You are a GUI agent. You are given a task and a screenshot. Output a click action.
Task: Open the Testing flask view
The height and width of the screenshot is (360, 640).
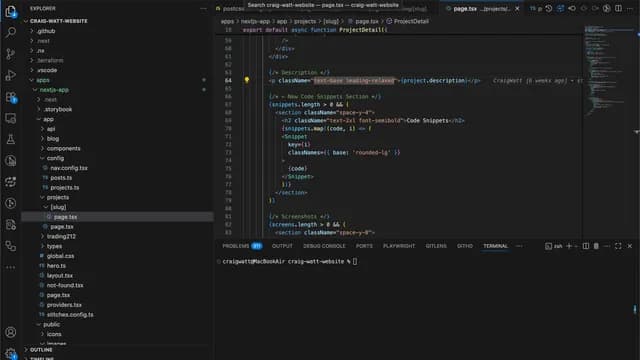point(11,139)
